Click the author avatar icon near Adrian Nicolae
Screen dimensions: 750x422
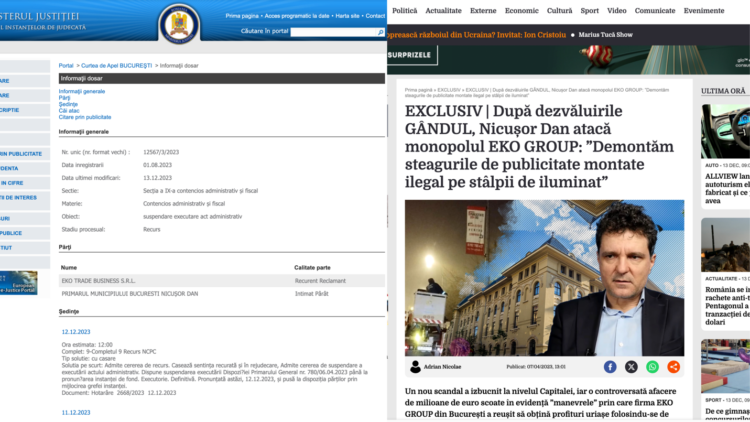click(415, 366)
